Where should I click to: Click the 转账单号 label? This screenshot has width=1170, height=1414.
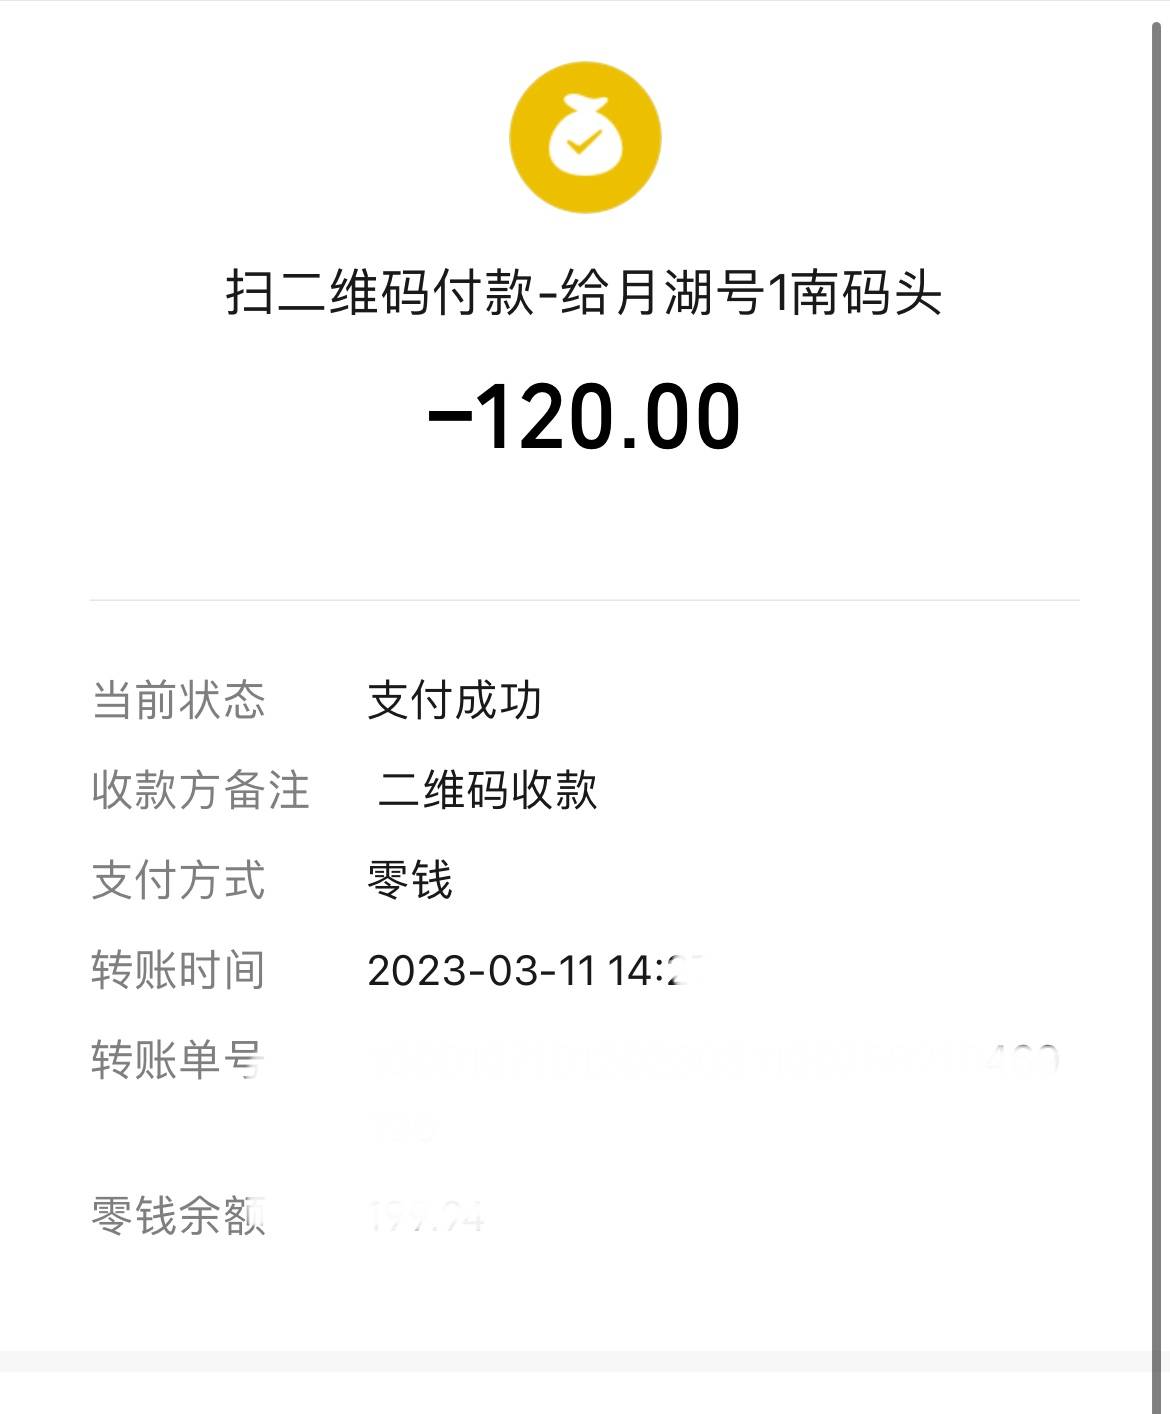pyautogui.click(x=178, y=1060)
